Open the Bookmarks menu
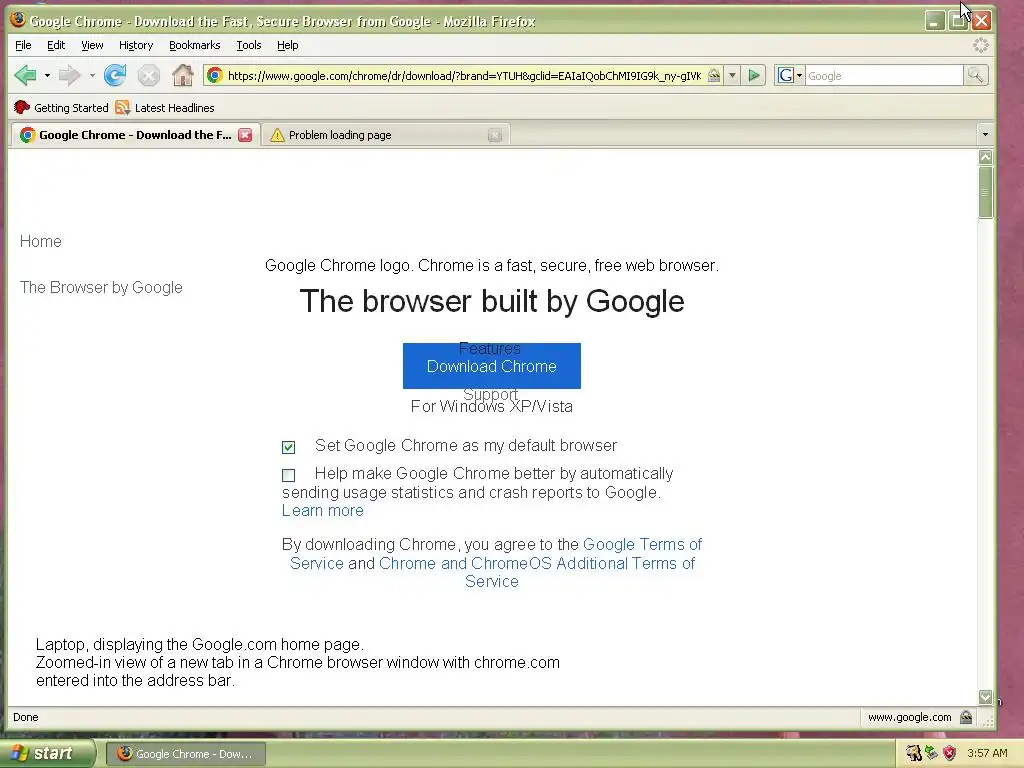 tap(195, 45)
